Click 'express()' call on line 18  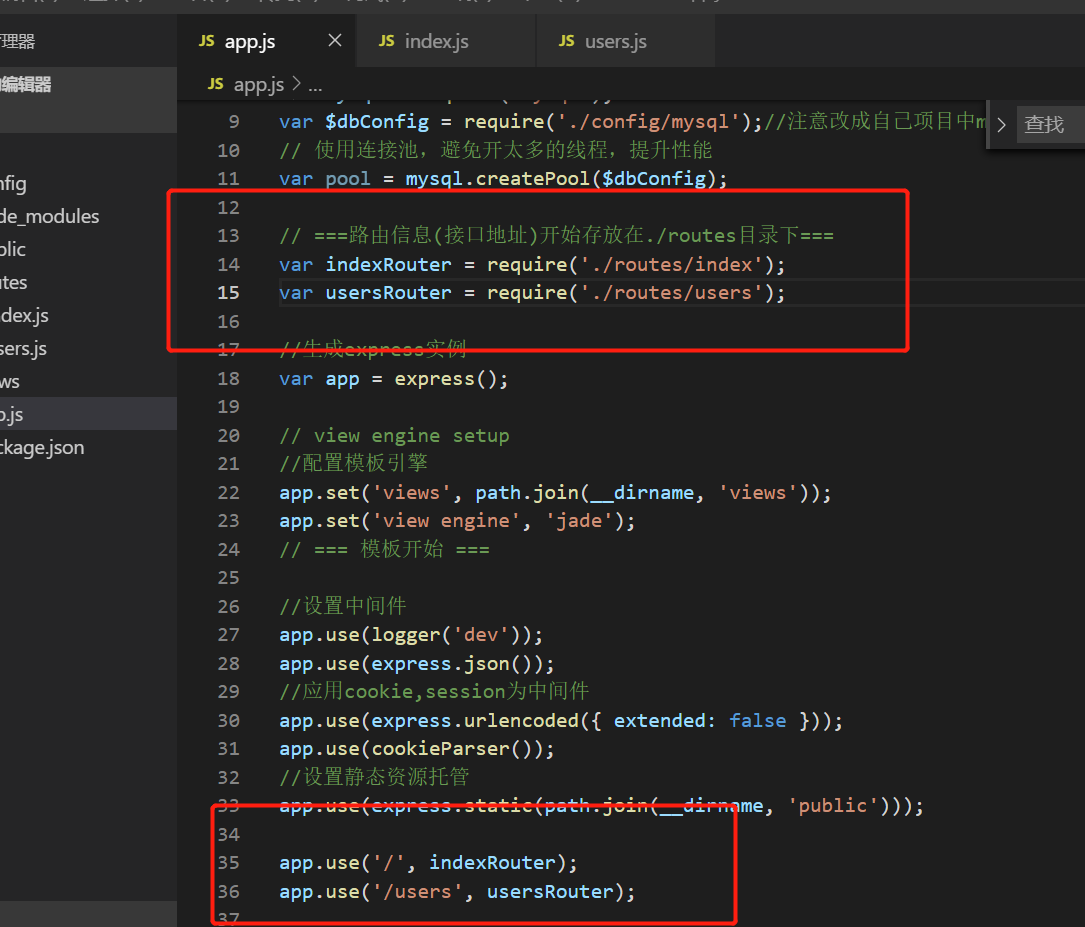446,379
